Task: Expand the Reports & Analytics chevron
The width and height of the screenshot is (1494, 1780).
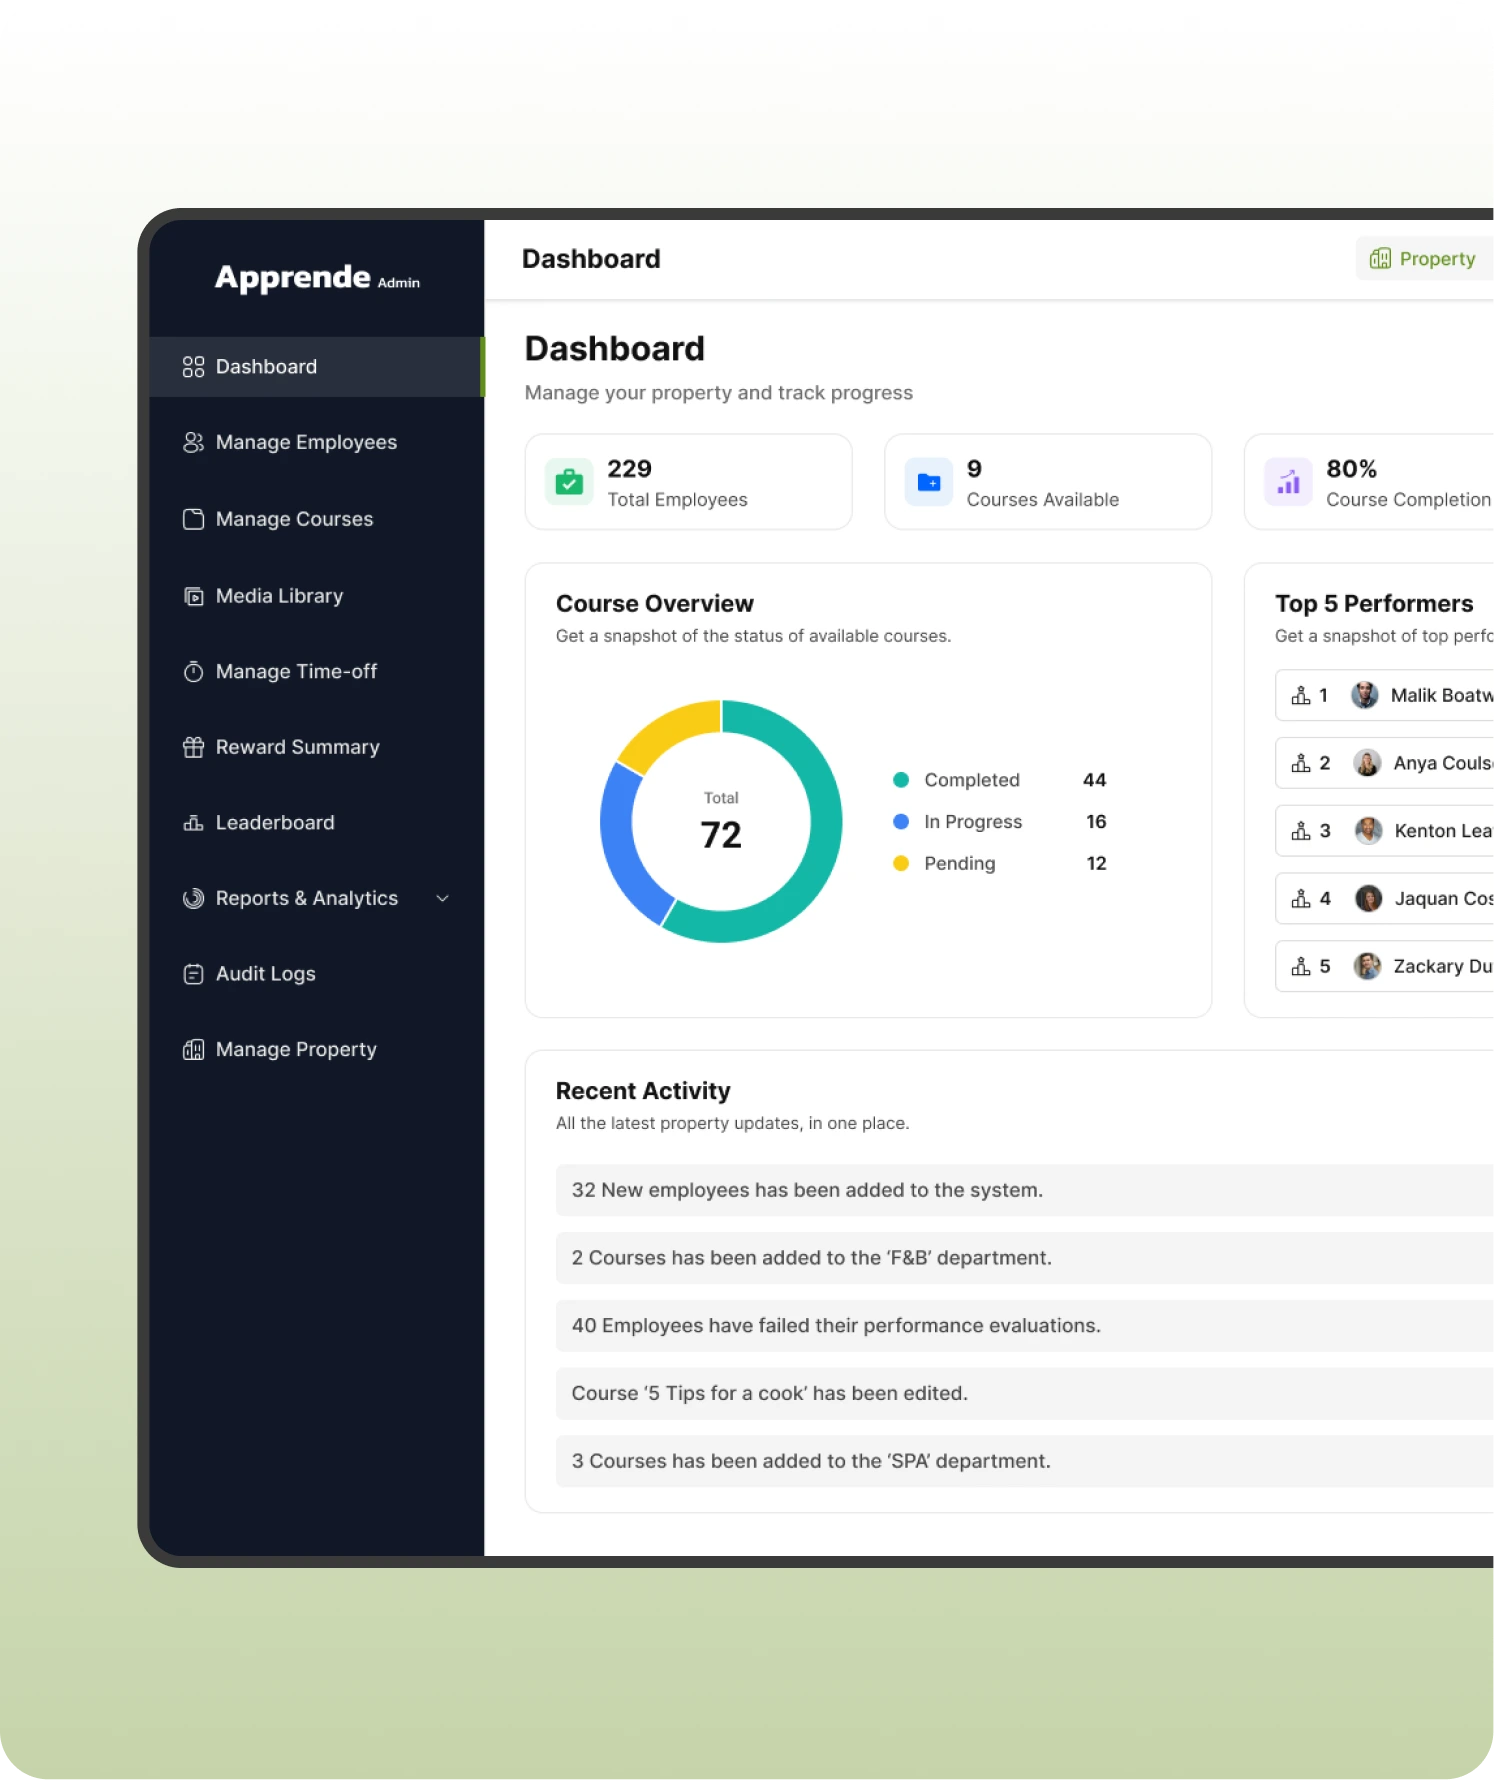Action: tap(442, 898)
